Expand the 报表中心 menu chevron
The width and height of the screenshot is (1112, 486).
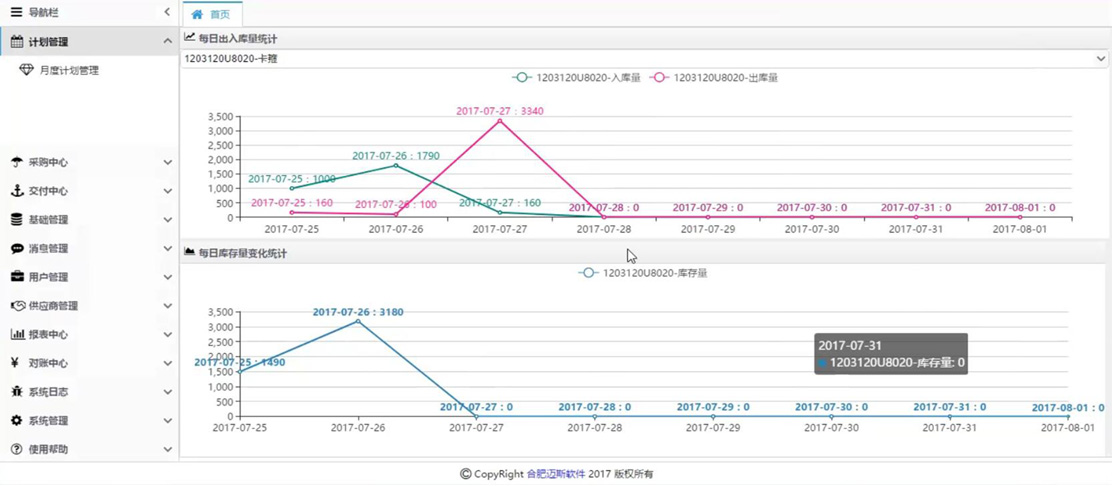pyautogui.click(x=167, y=335)
